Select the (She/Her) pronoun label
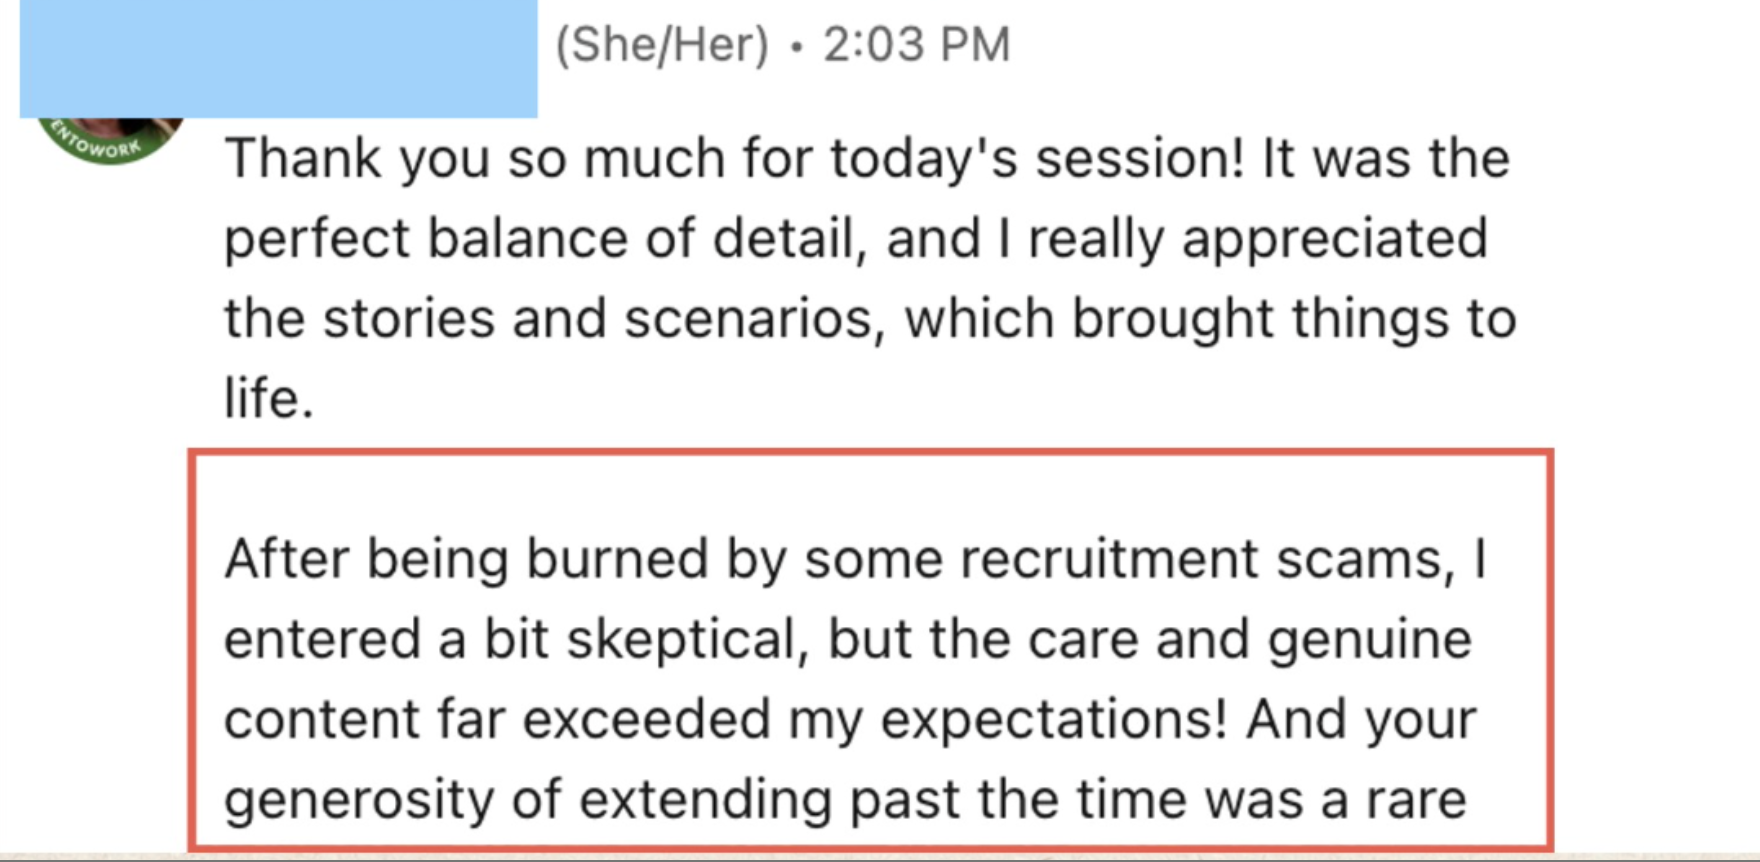Viewport: 1760px width, 862px height. pyautogui.click(x=662, y=45)
